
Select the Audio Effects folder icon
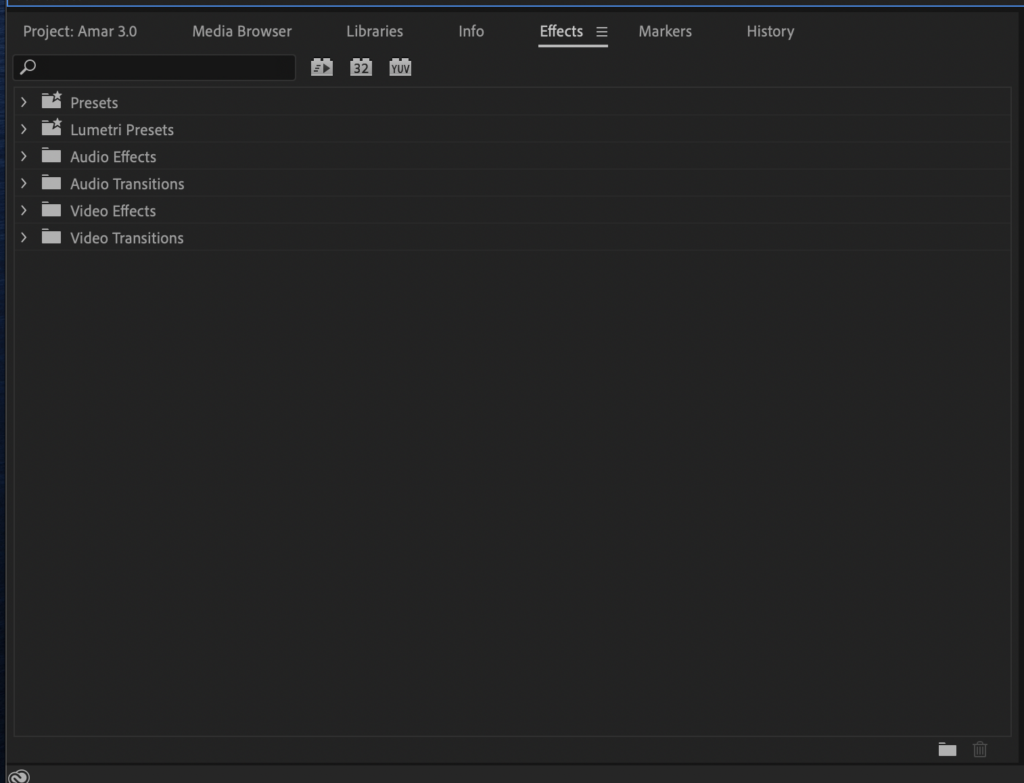coord(51,155)
